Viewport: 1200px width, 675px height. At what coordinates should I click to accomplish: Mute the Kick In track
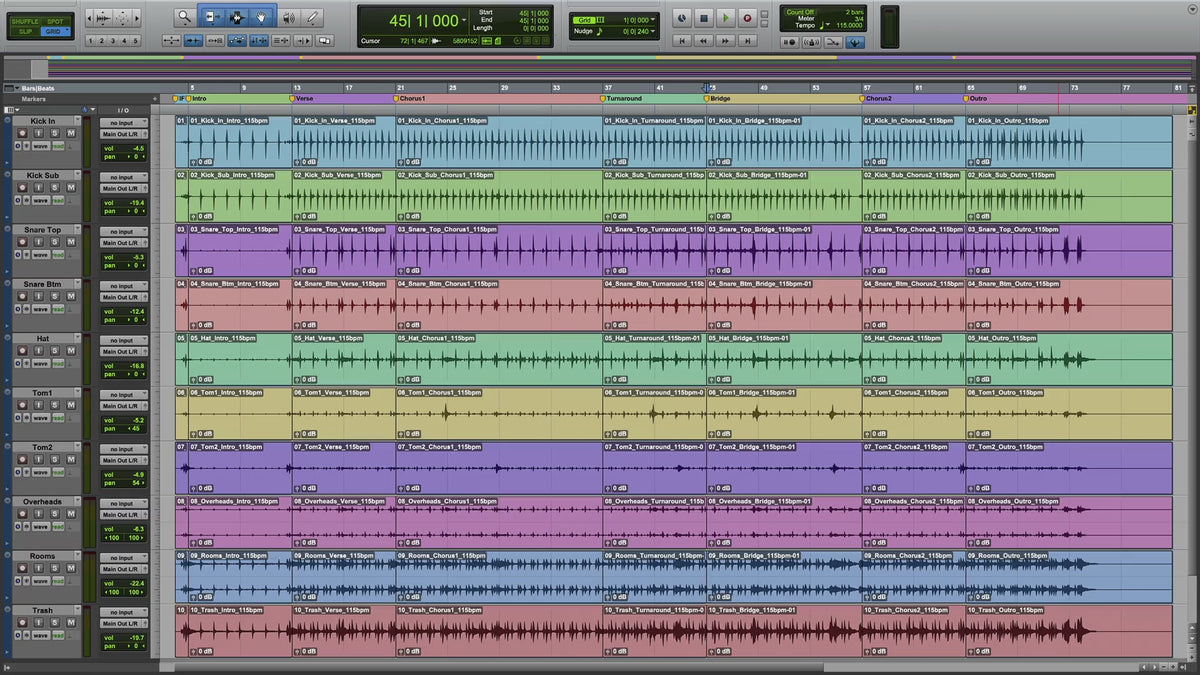click(x=71, y=134)
